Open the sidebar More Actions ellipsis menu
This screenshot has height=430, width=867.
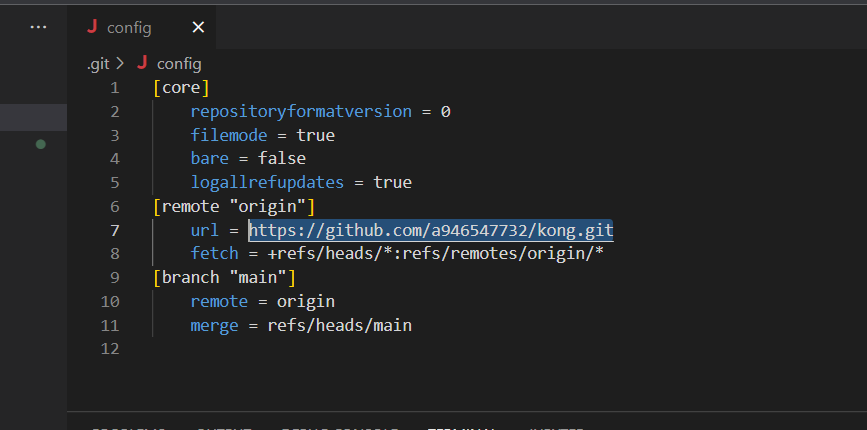[x=39, y=27]
